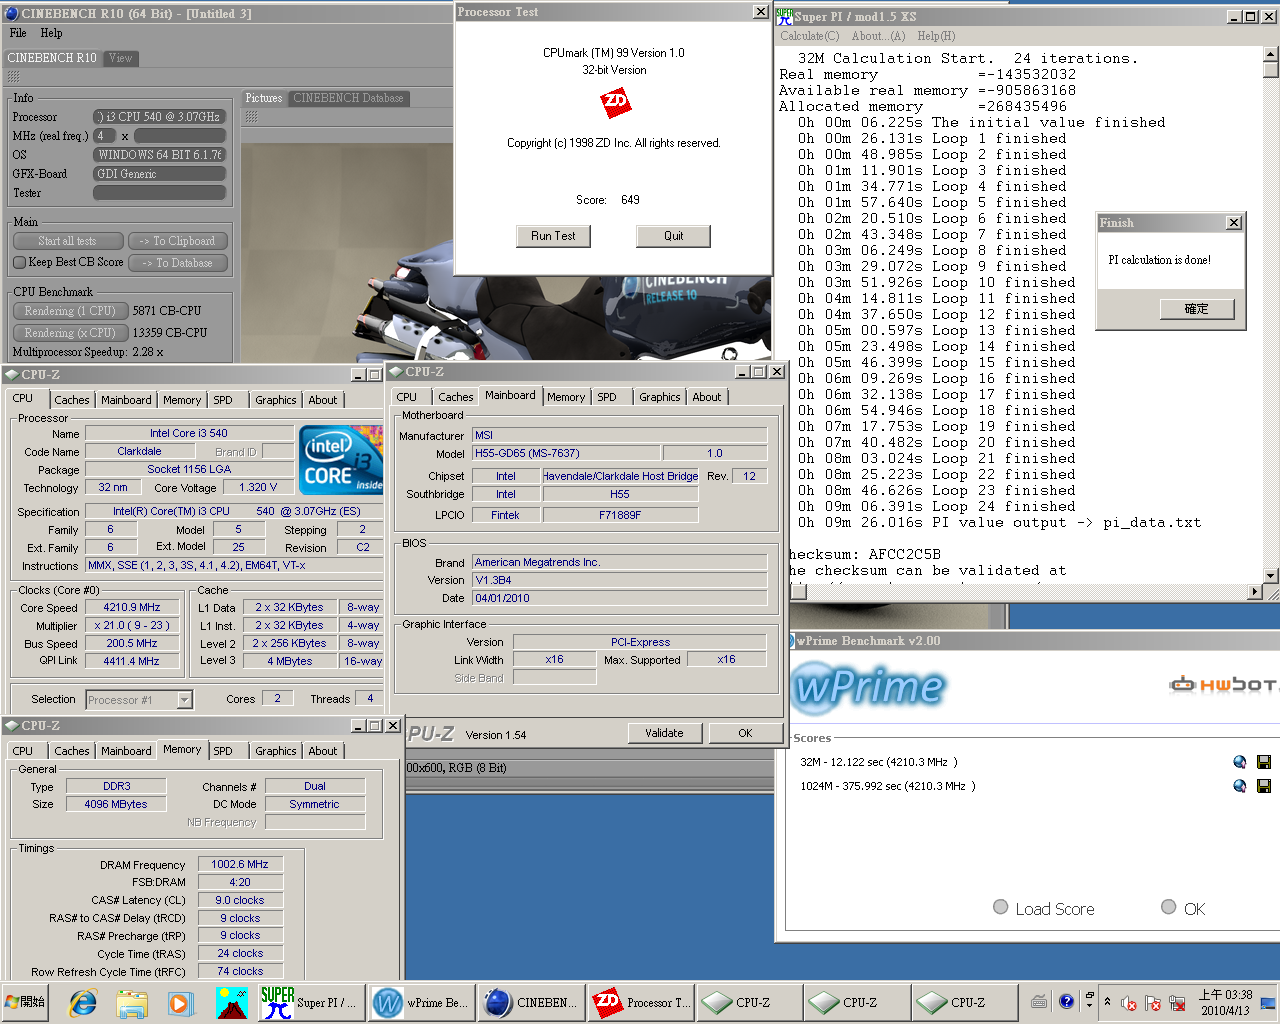Click the HWBOT logo in wPrime
1280x1024 pixels.
[x=1224, y=685]
